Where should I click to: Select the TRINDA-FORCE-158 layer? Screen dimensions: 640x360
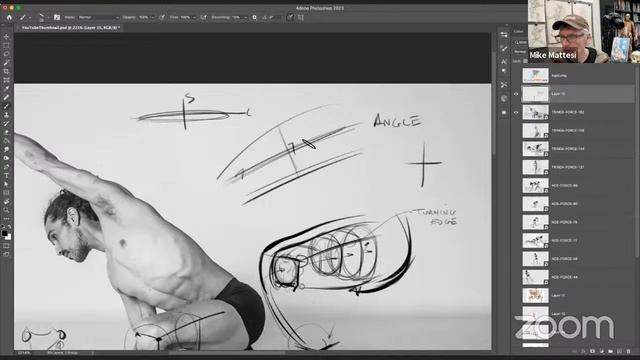coord(573,131)
